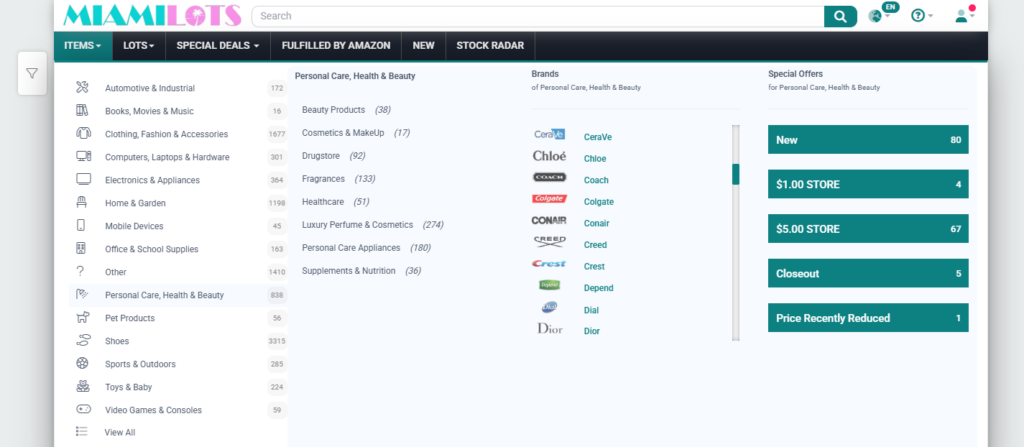
Task: Click the Clothing, Fashion & Accessories jacket icon
Action: coord(83,133)
